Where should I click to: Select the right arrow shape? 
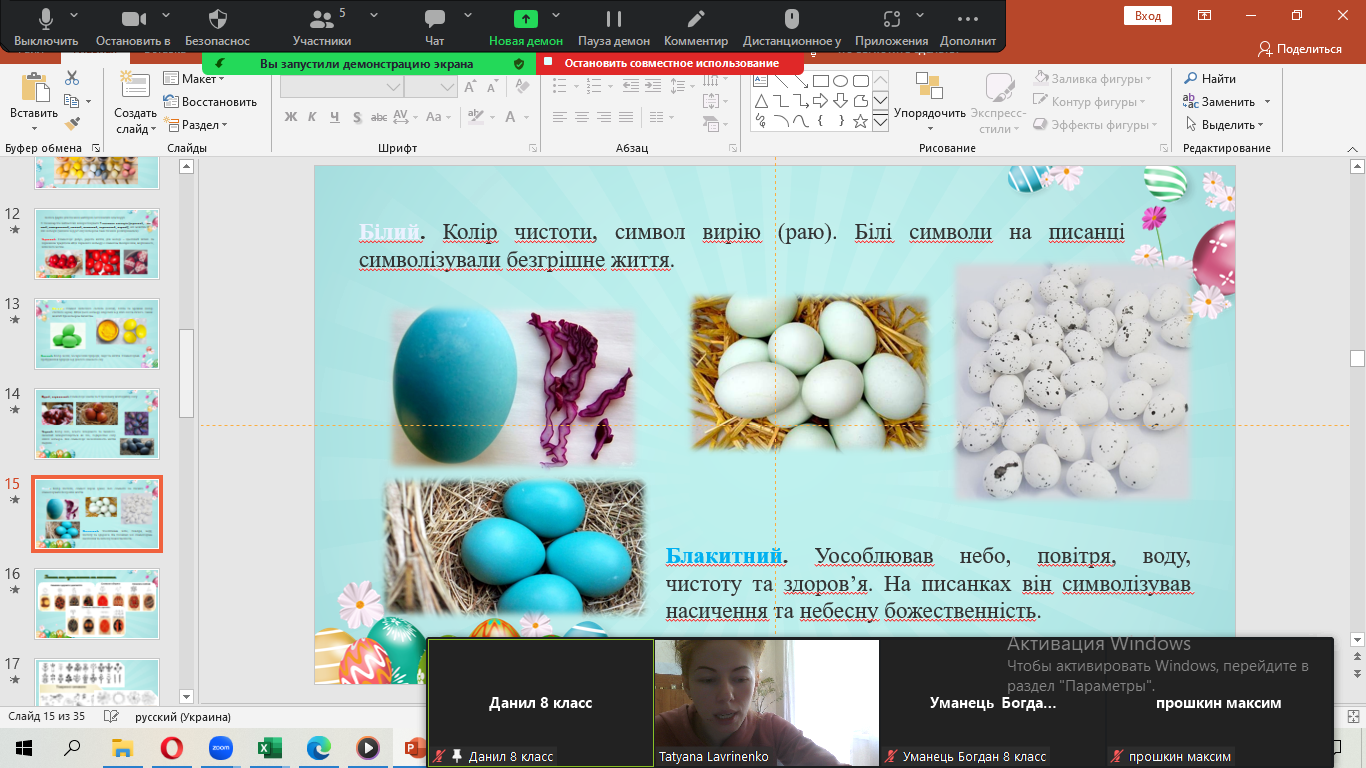click(820, 101)
